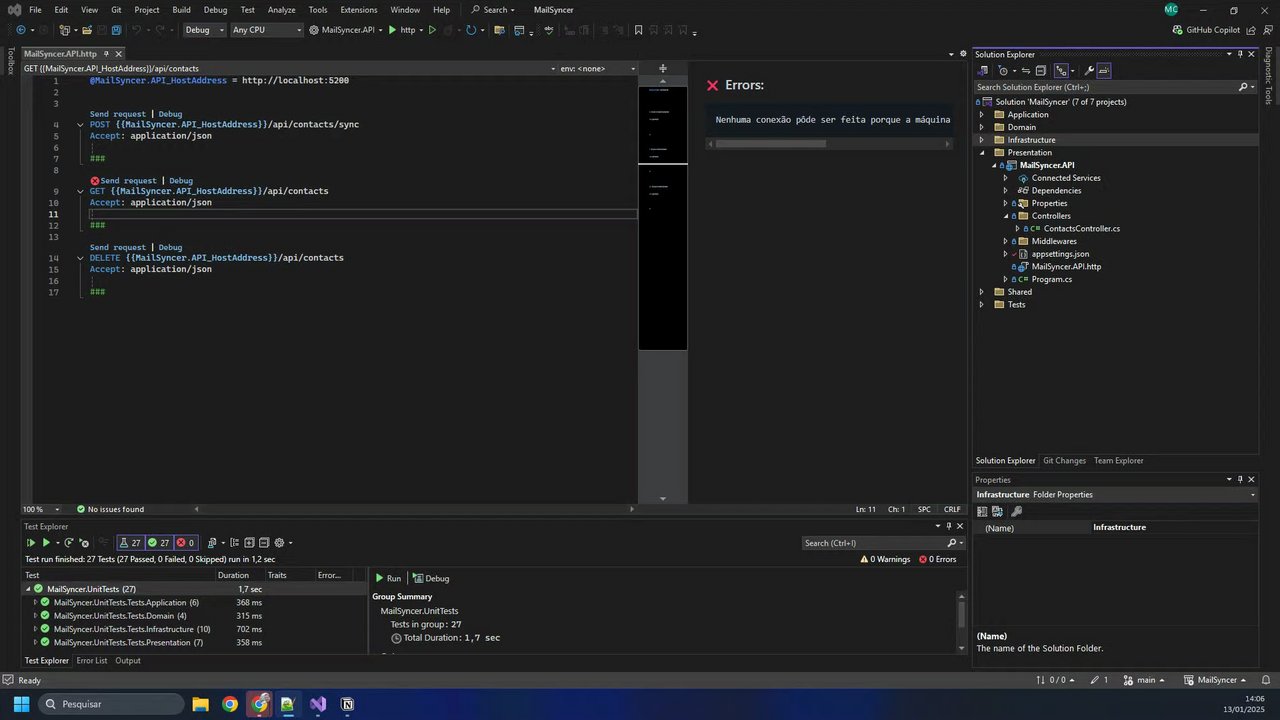Click Debug button in test Group Summary pane

[x=431, y=579]
